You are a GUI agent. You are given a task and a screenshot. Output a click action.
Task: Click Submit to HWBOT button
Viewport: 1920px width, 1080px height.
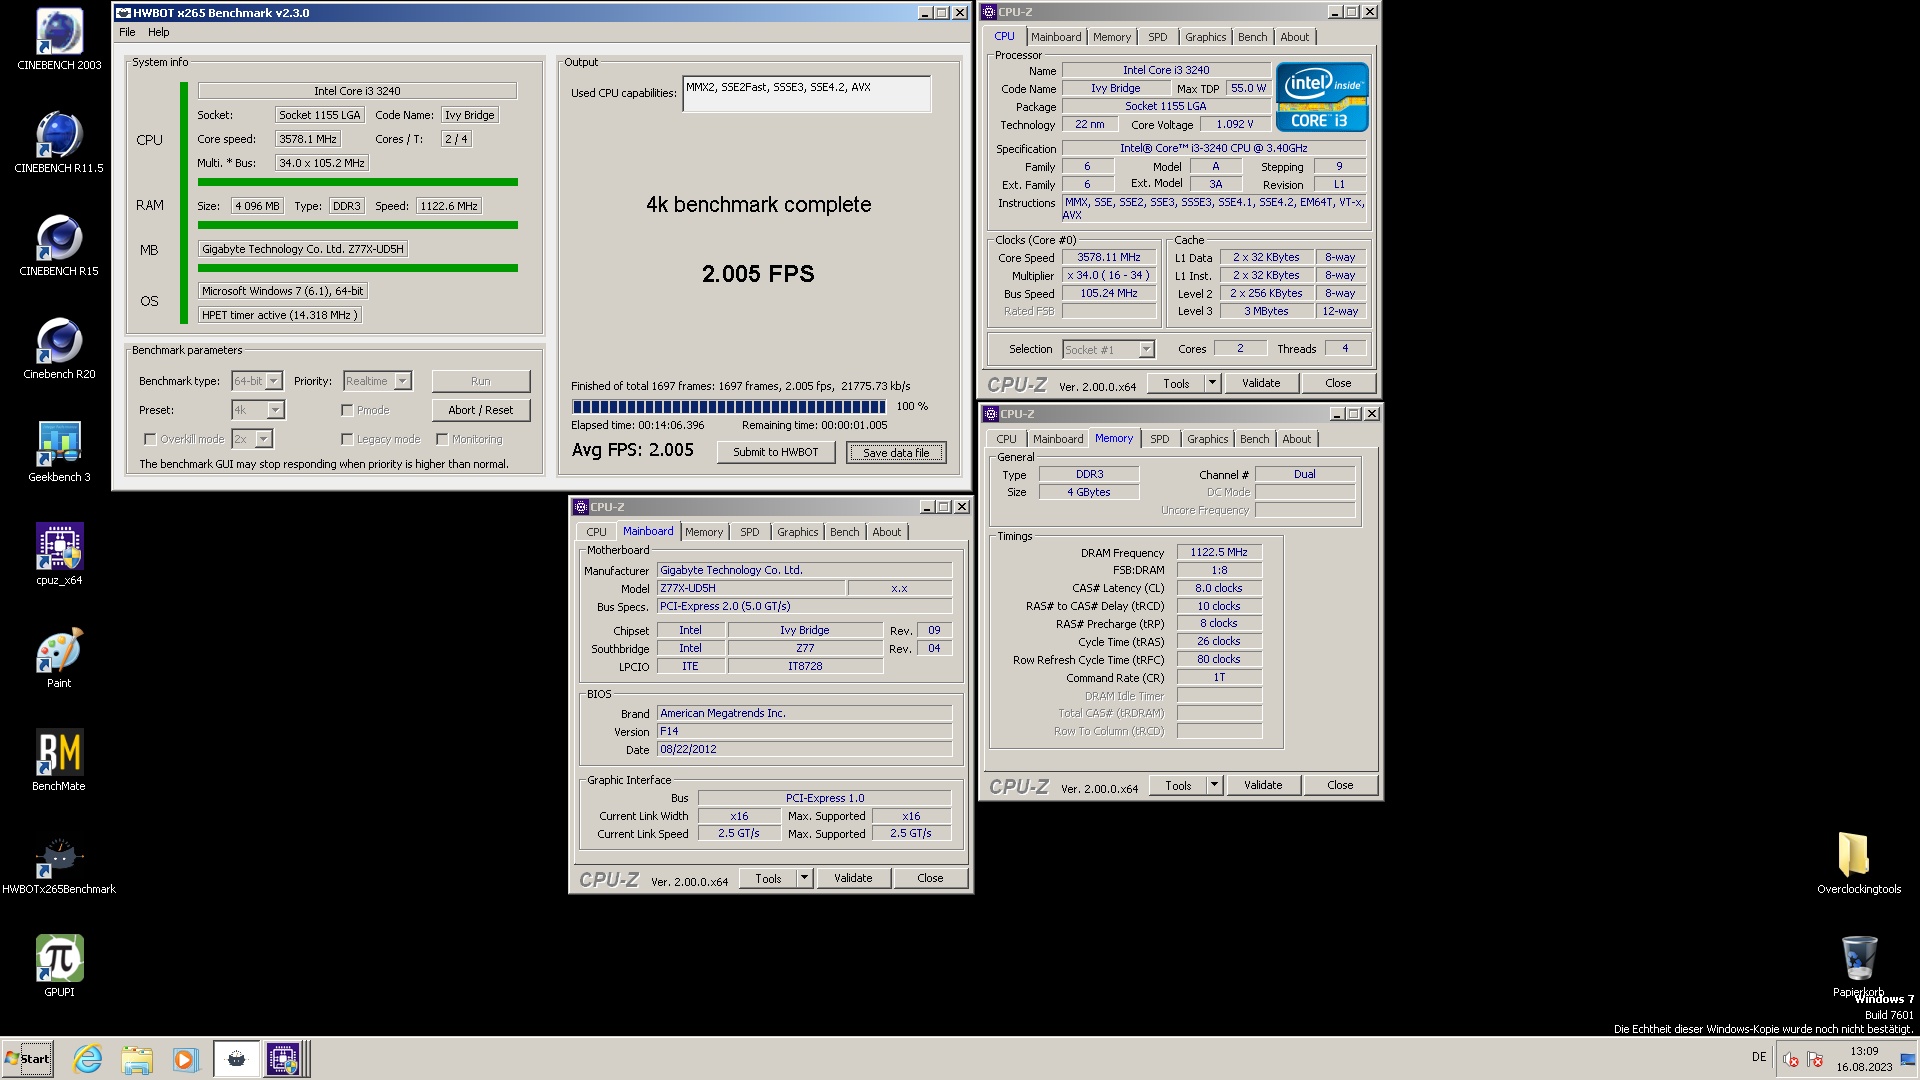(x=776, y=452)
